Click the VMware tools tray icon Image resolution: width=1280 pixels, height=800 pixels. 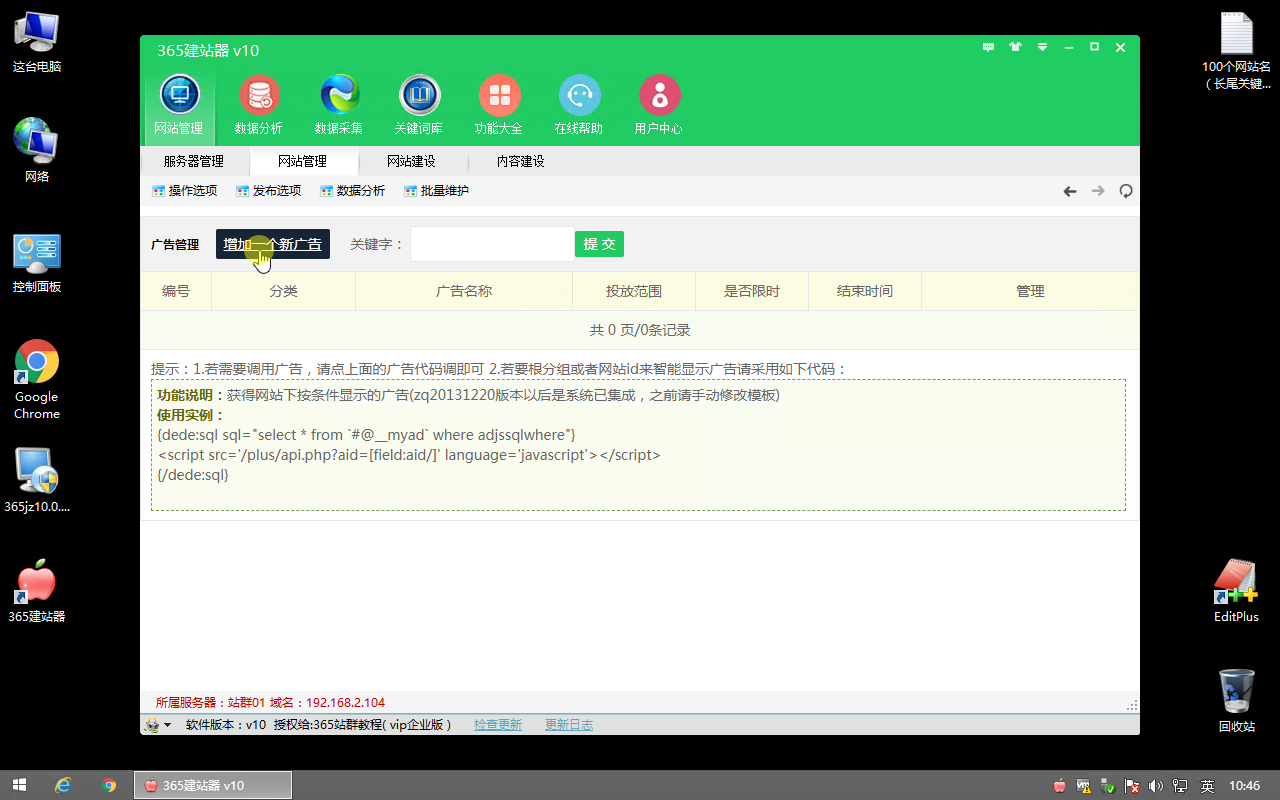pos(1084,786)
